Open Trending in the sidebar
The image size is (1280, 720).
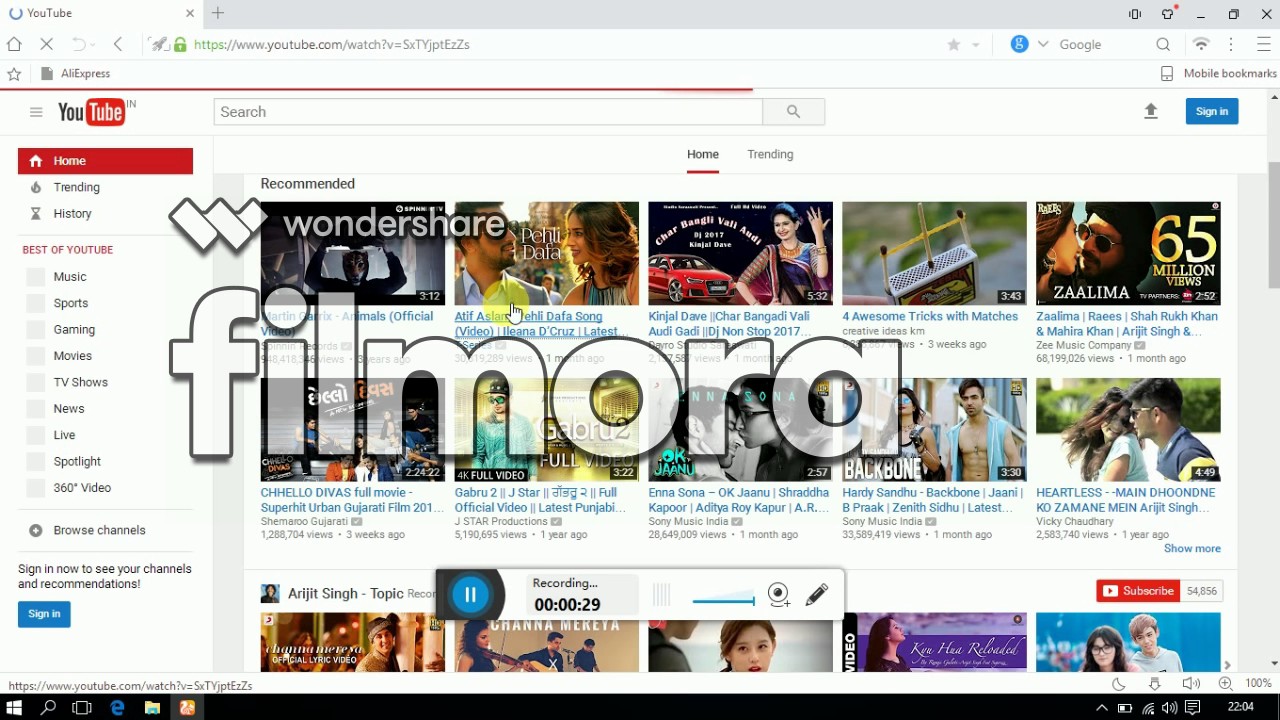click(x=77, y=187)
